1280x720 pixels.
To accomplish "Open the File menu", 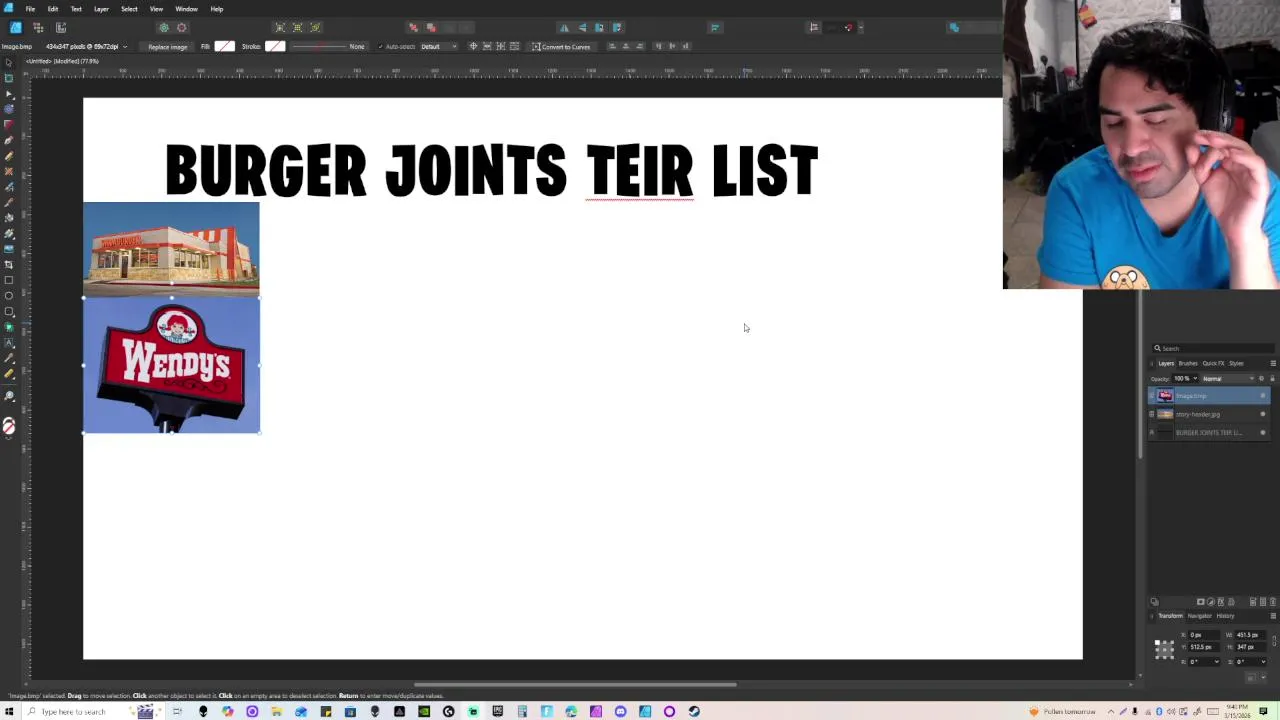I will click(30, 9).
